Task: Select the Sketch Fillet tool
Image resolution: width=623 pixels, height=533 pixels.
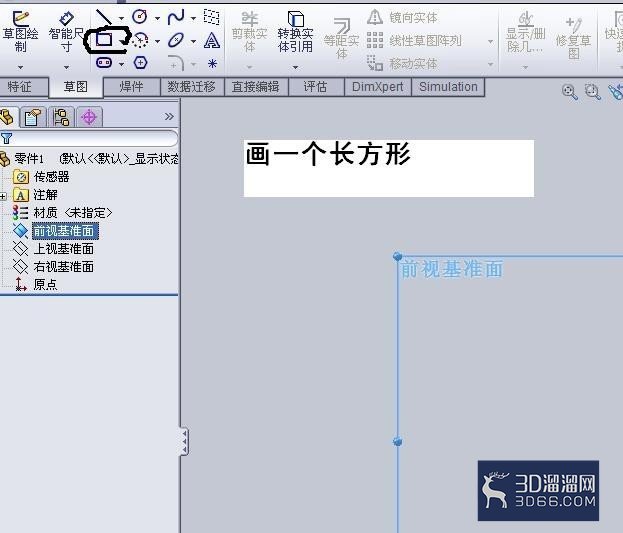Action: click(176, 63)
